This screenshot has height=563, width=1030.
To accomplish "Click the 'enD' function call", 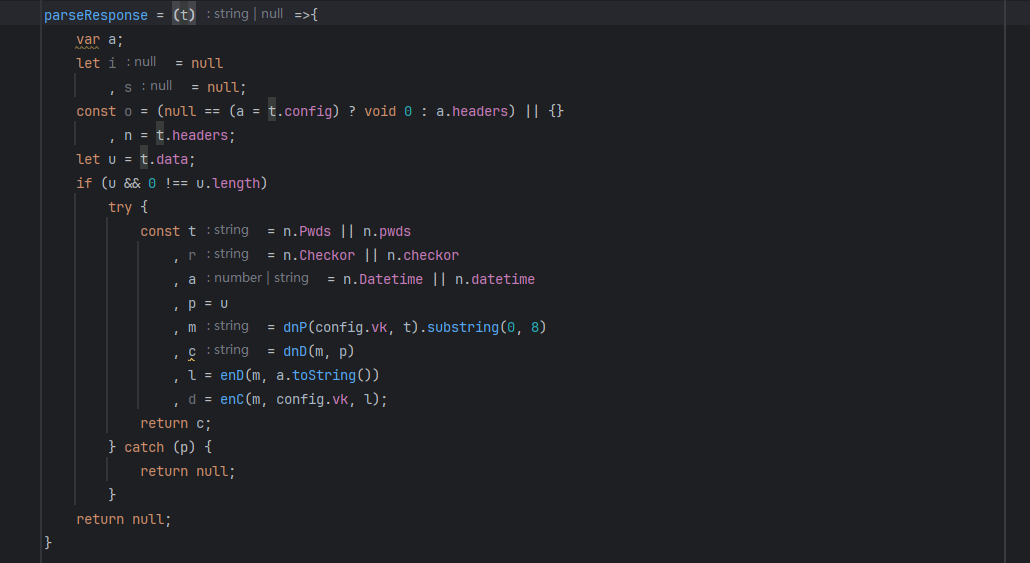I will (x=232, y=375).
